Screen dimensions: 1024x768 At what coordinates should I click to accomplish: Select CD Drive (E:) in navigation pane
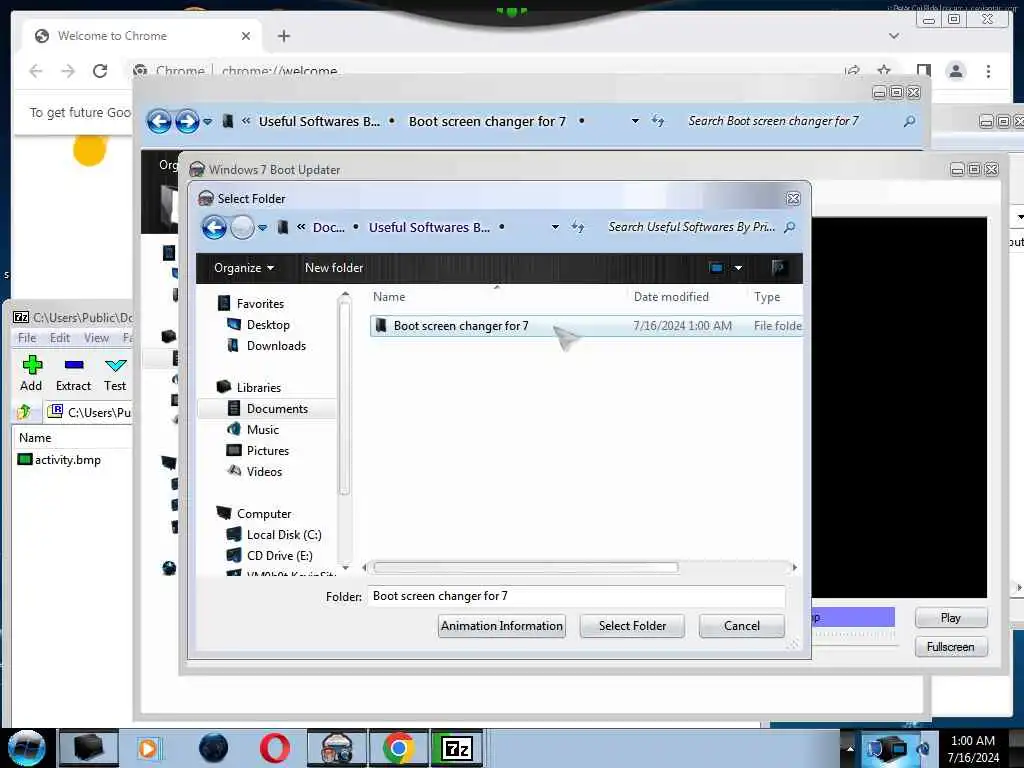(280, 556)
